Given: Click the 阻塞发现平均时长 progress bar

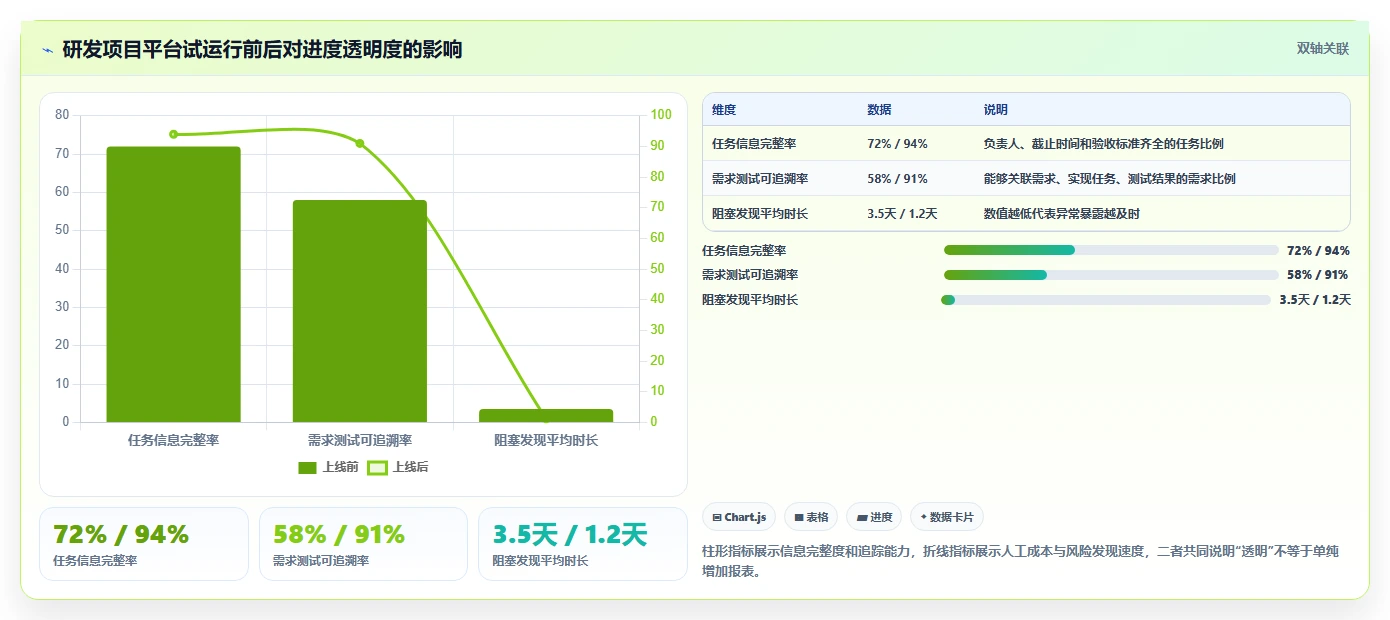Looking at the screenshot, I should coord(1106,300).
